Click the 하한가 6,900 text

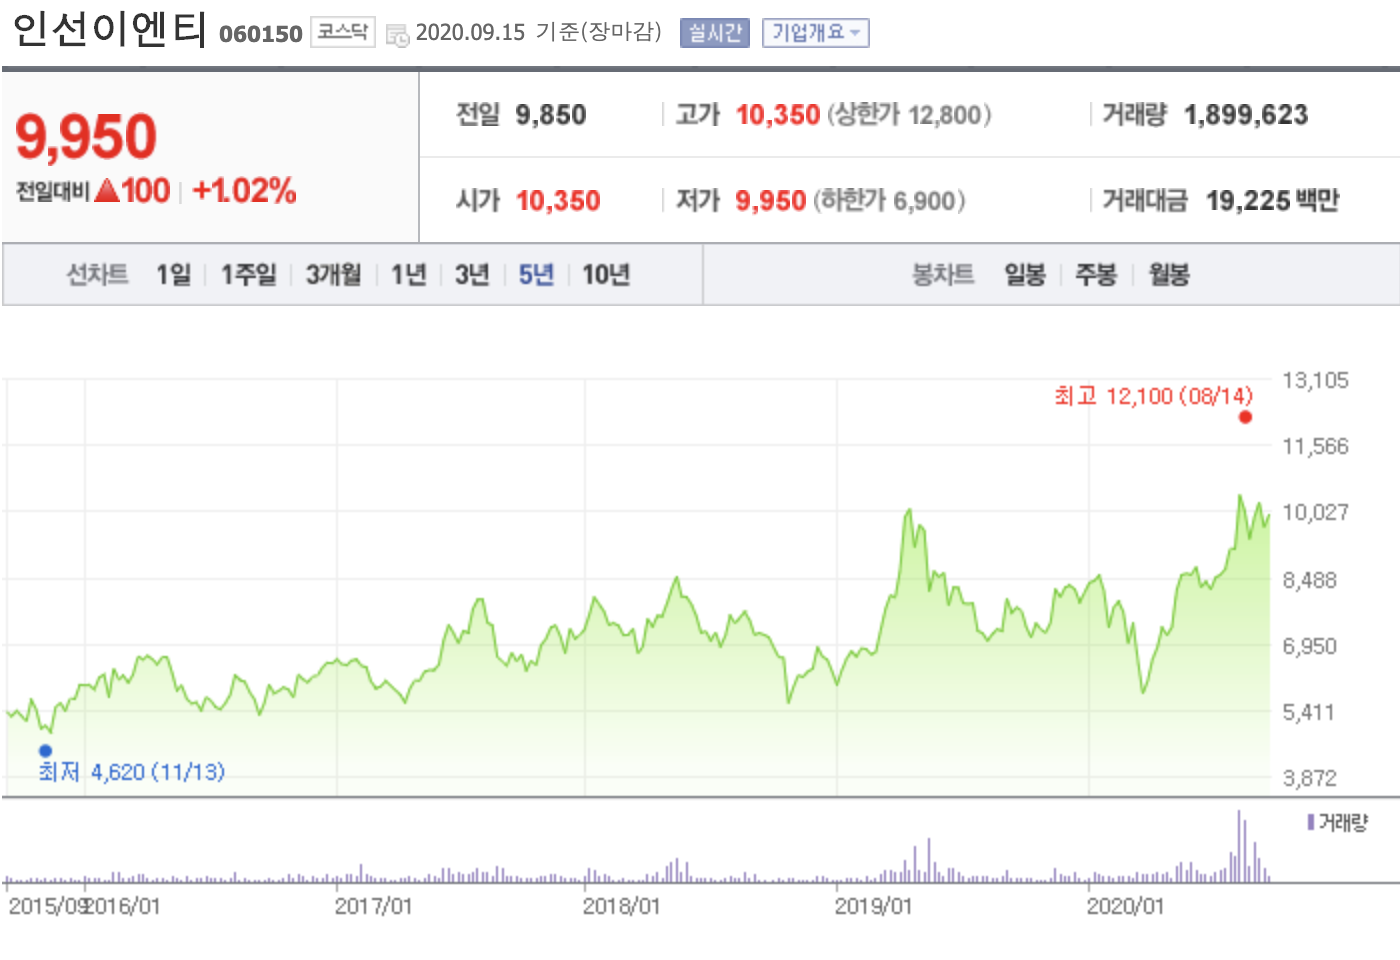click(x=889, y=201)
